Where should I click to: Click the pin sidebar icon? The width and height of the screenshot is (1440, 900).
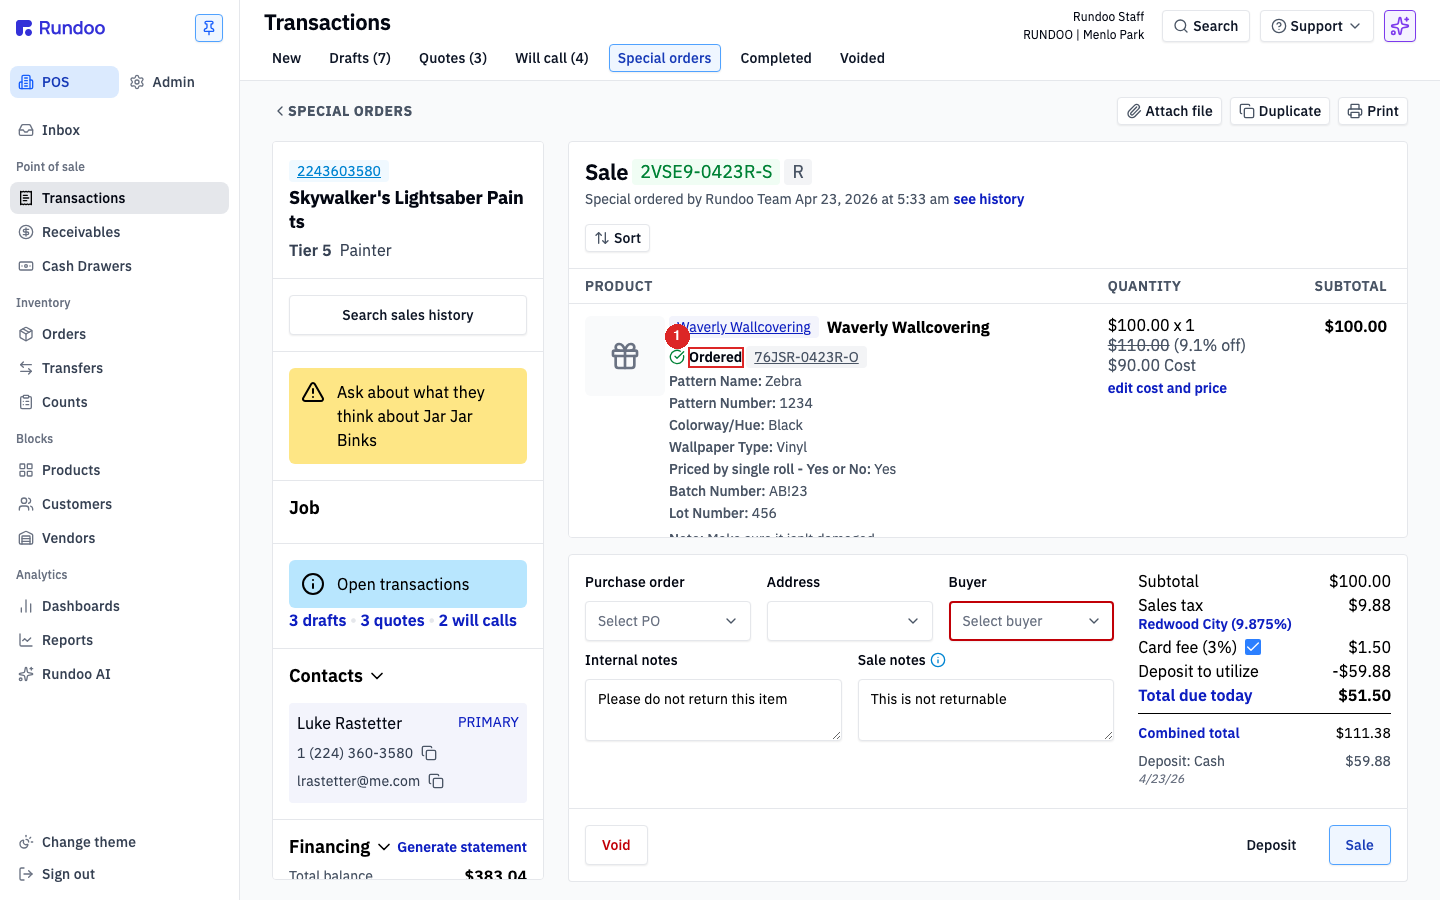[x=209, y=28]
